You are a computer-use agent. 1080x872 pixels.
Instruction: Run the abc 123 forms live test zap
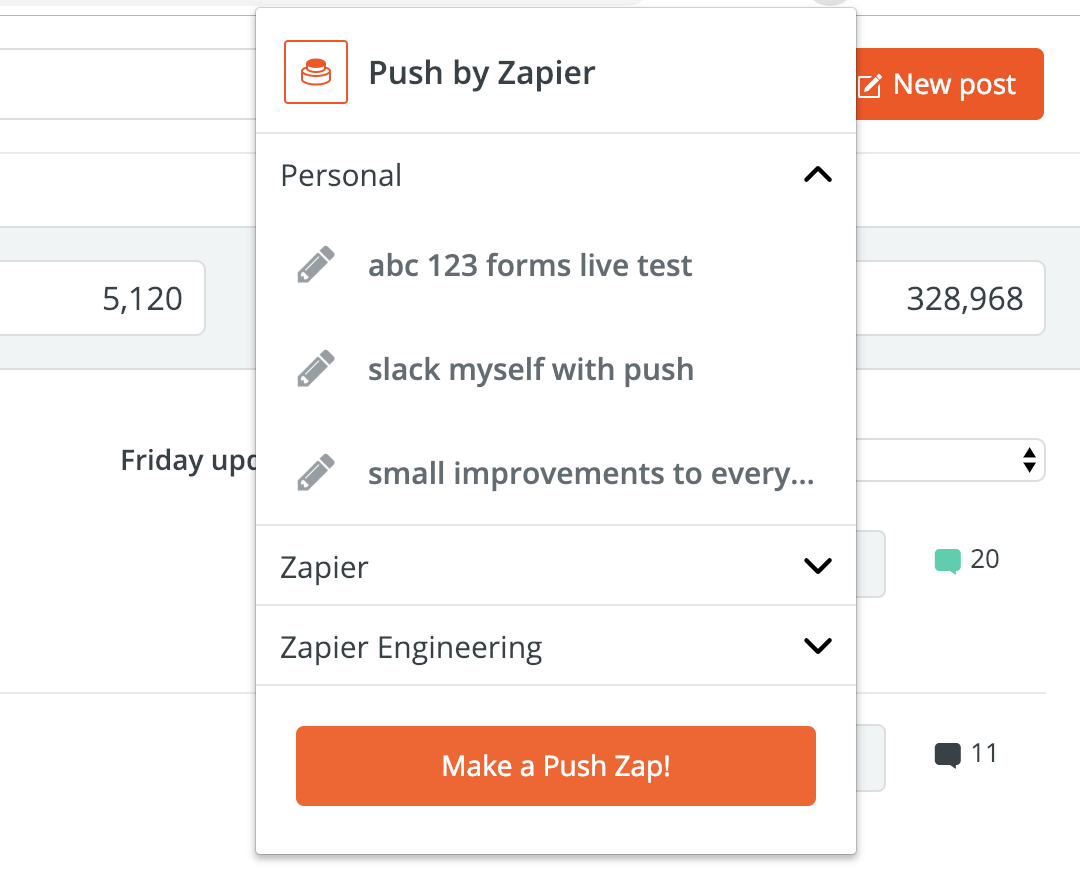pyautogui.click(x=530, y=266)
